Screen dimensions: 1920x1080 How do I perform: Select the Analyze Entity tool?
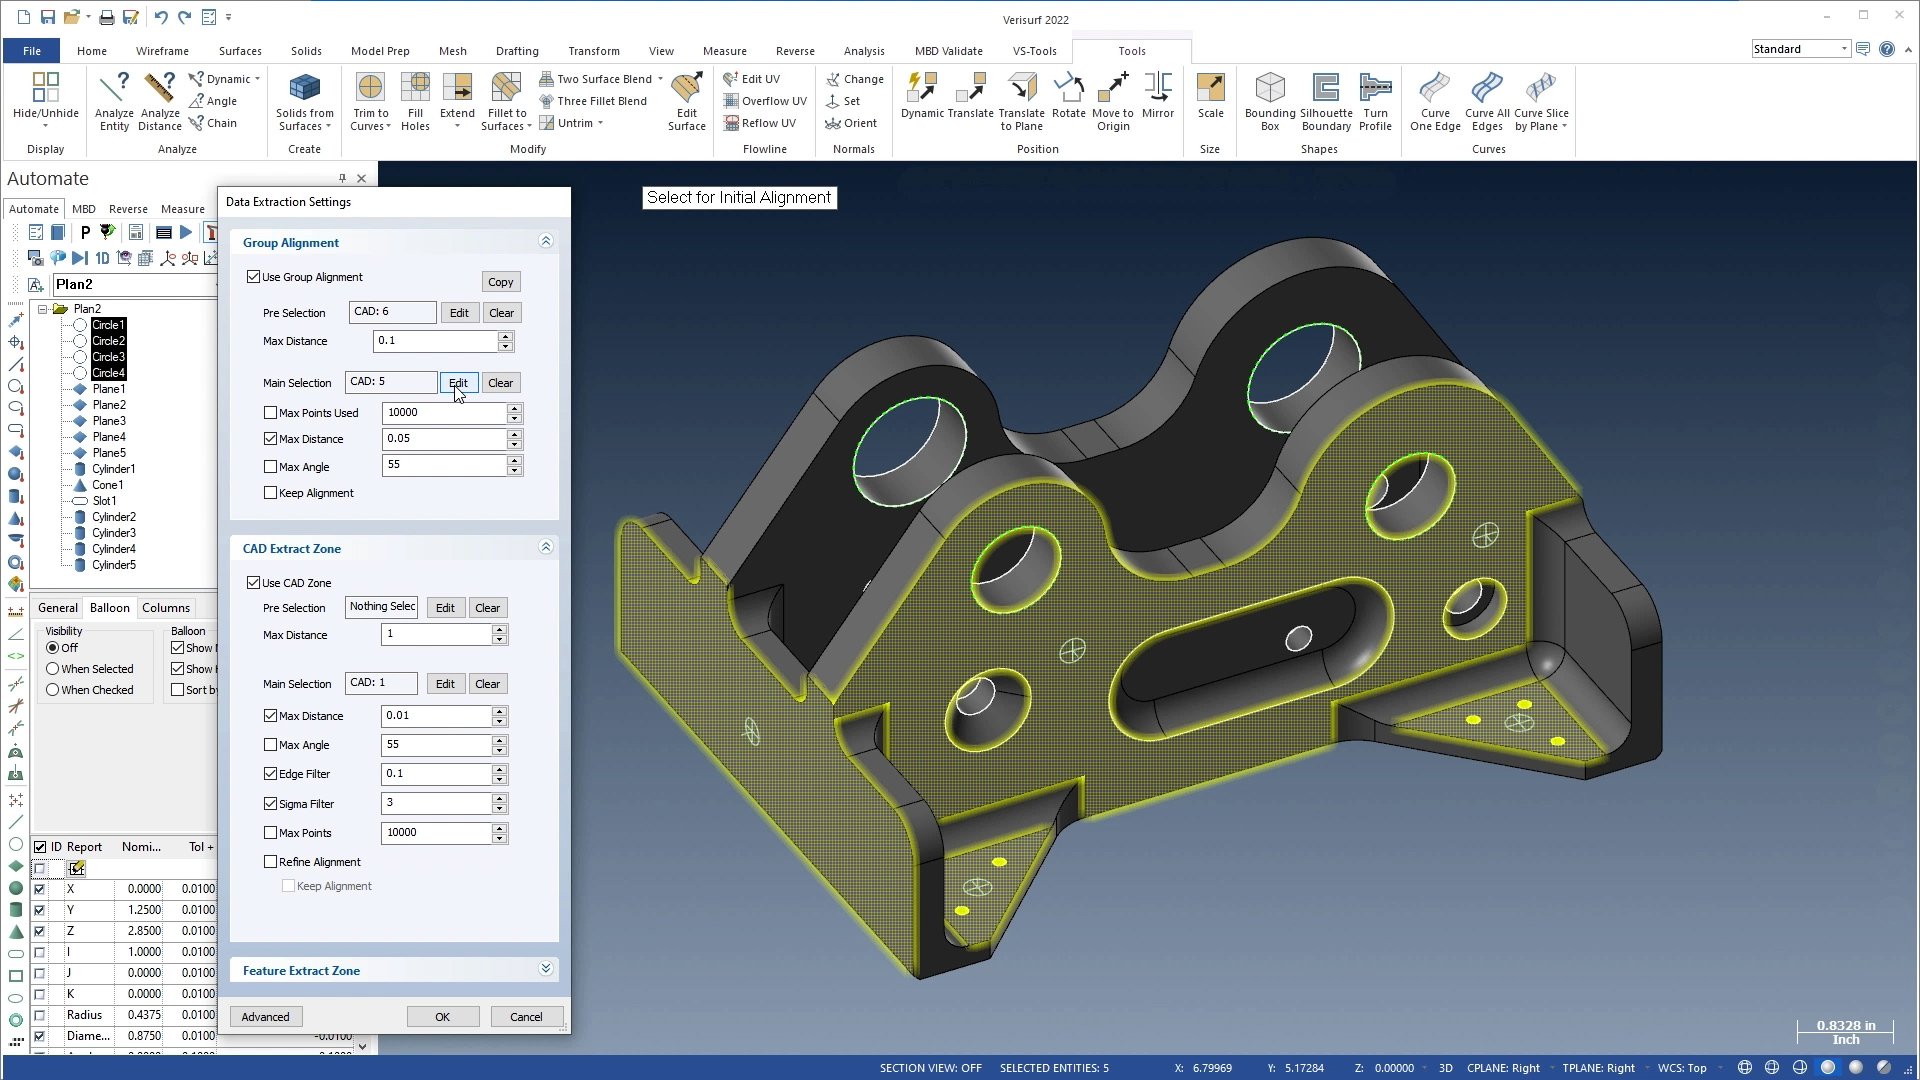coord(114,100)
